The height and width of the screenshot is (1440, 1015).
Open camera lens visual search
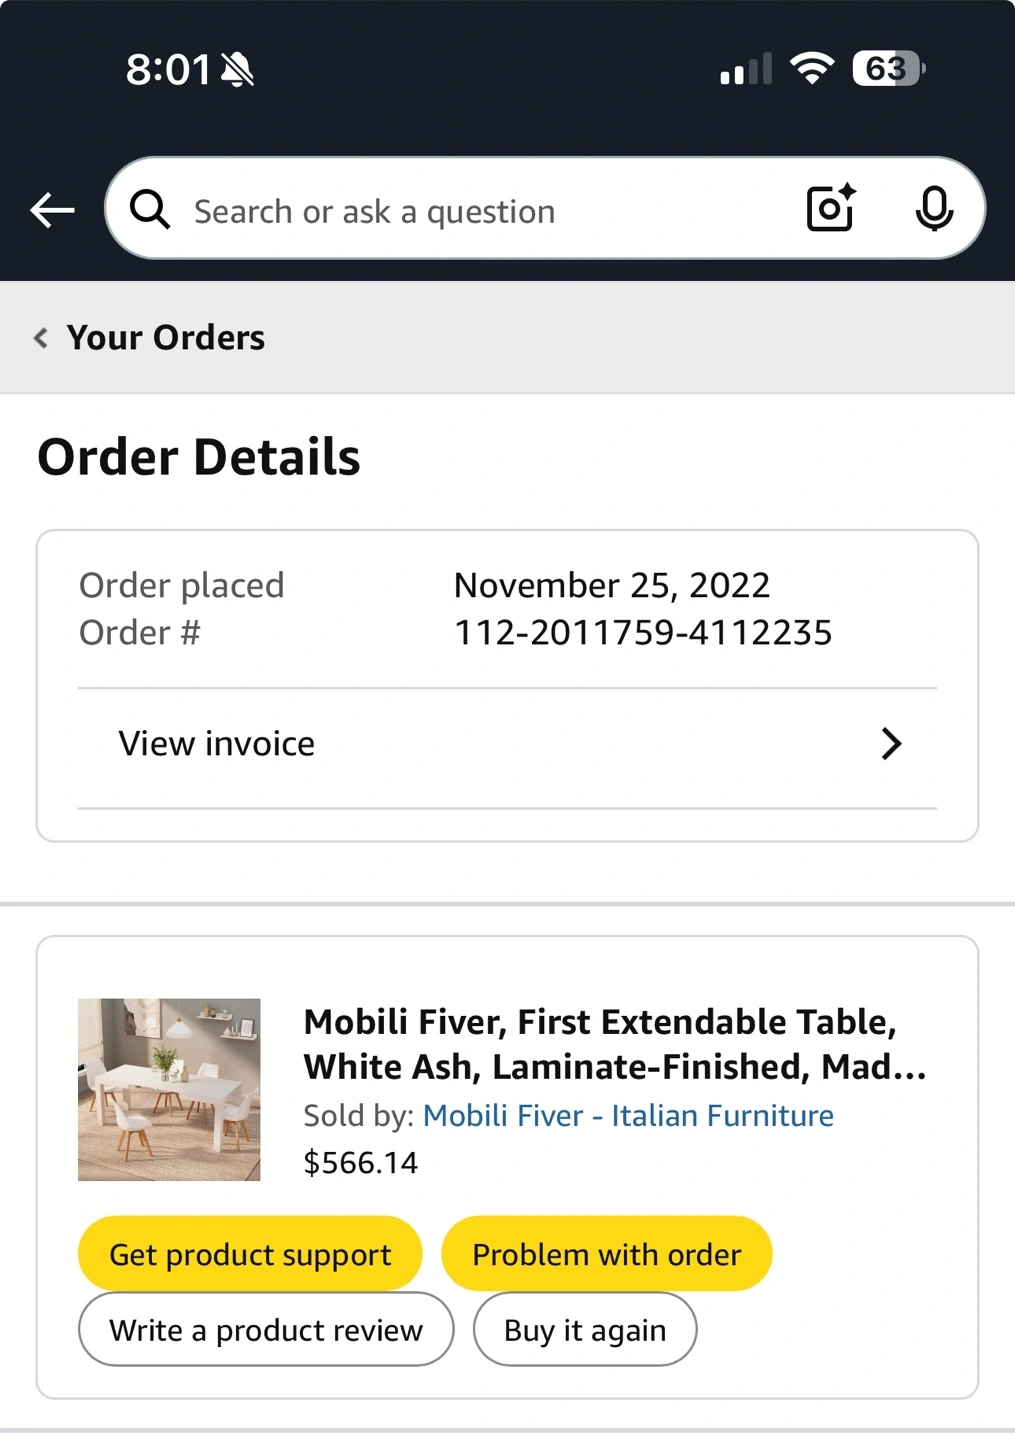click(x=831, y=208)
